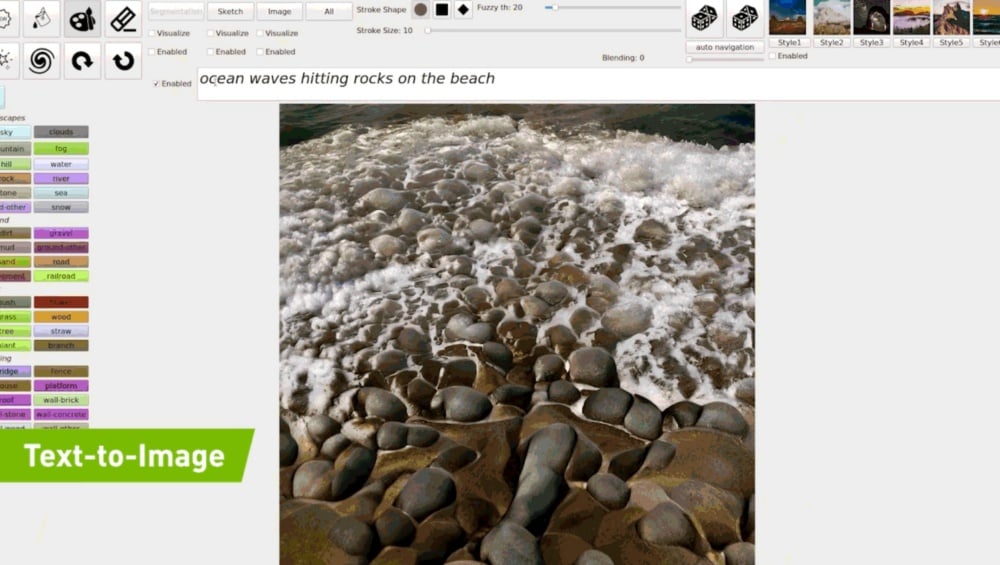This screenshot has width=1000, height=565.
Task: Pick the ground-other label swatch
Action: 61,247
